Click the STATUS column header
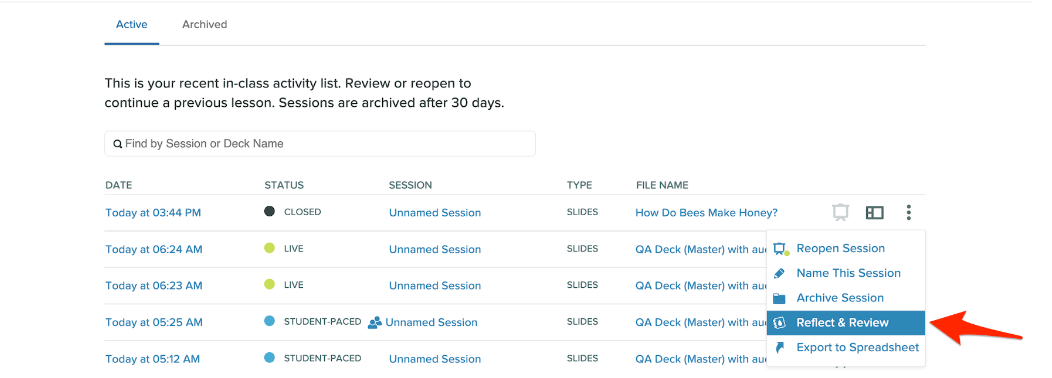1052x378 pixels. coord(284,185)
